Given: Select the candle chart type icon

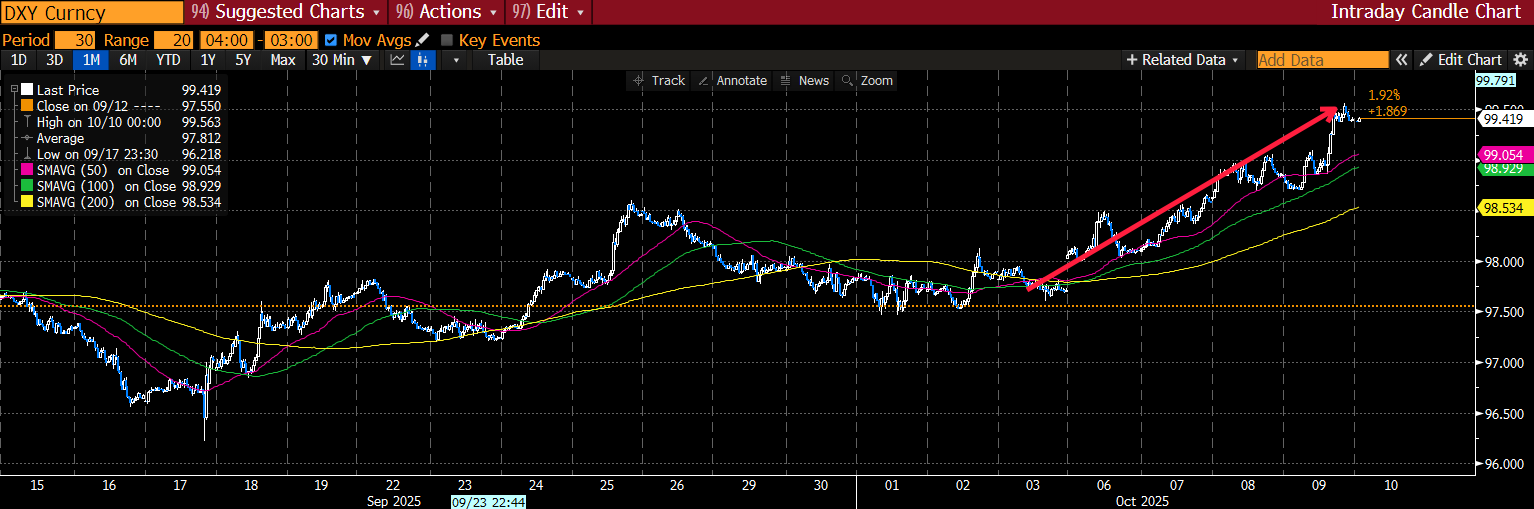Looking at the screenshot, I should [423, 60].
